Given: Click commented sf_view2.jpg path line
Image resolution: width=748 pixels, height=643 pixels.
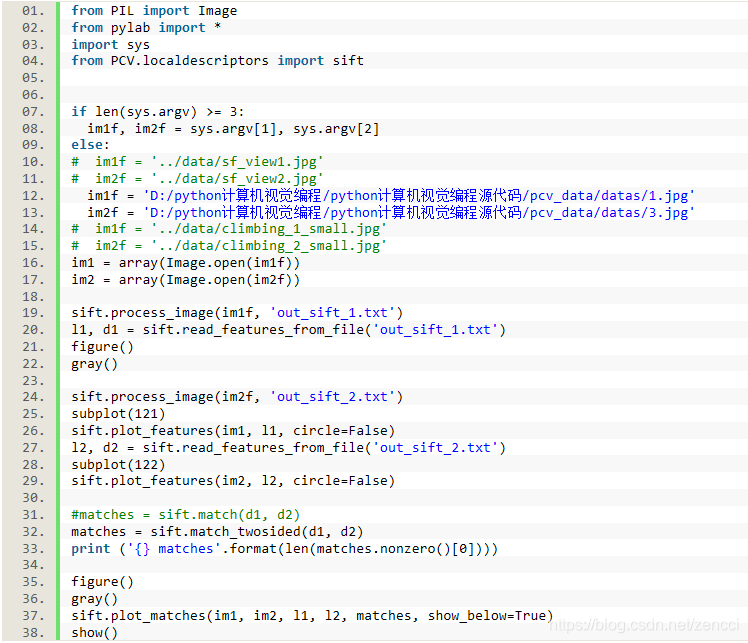Looking at the screenshot, I should (x=197, y=178).
